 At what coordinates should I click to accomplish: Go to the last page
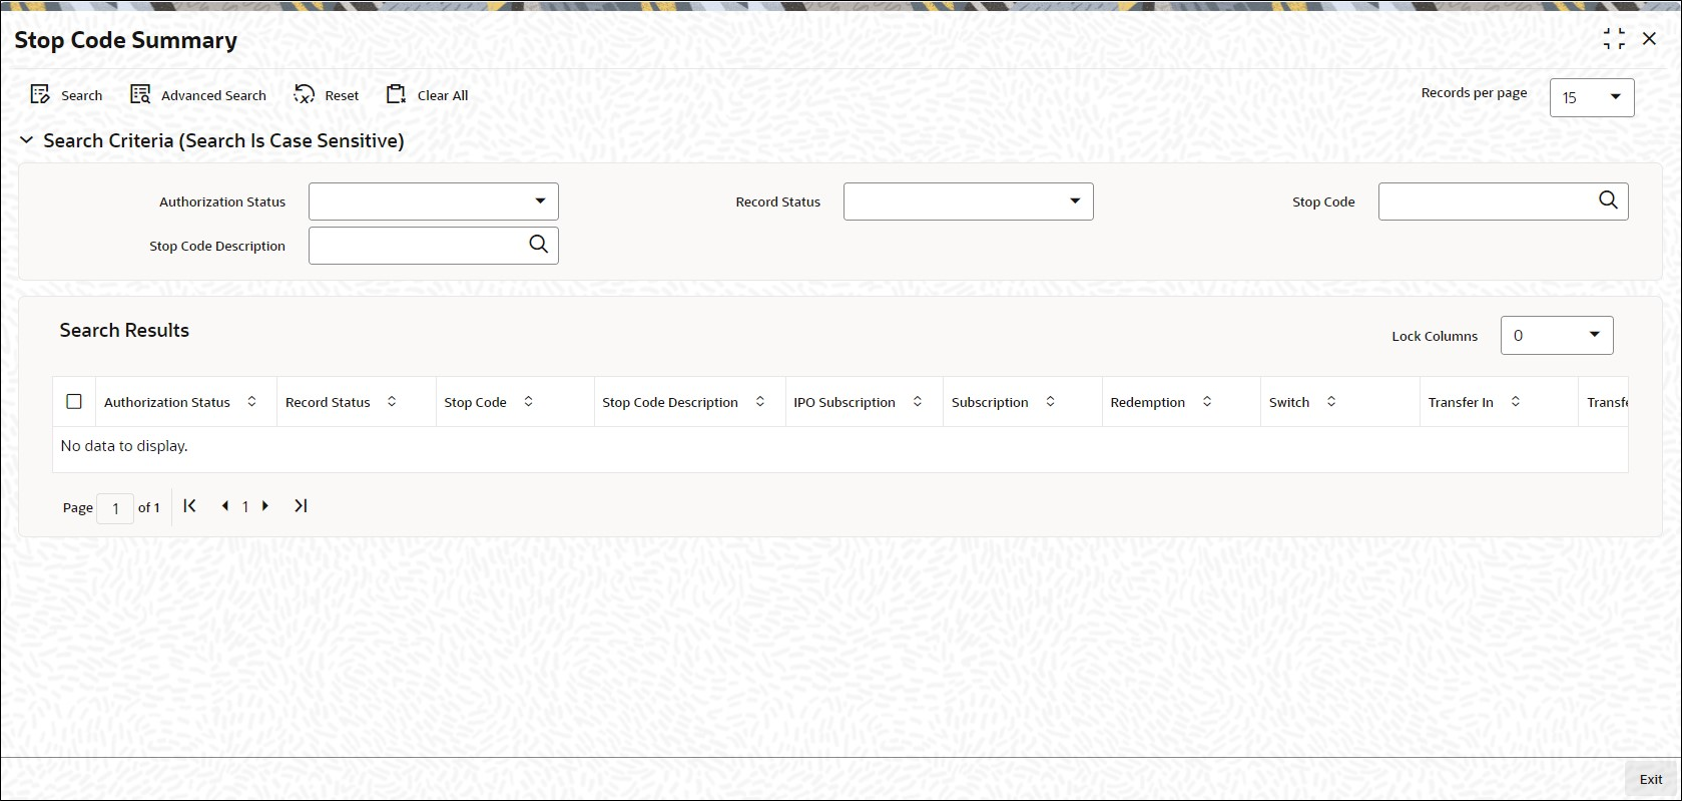(300, 506)
